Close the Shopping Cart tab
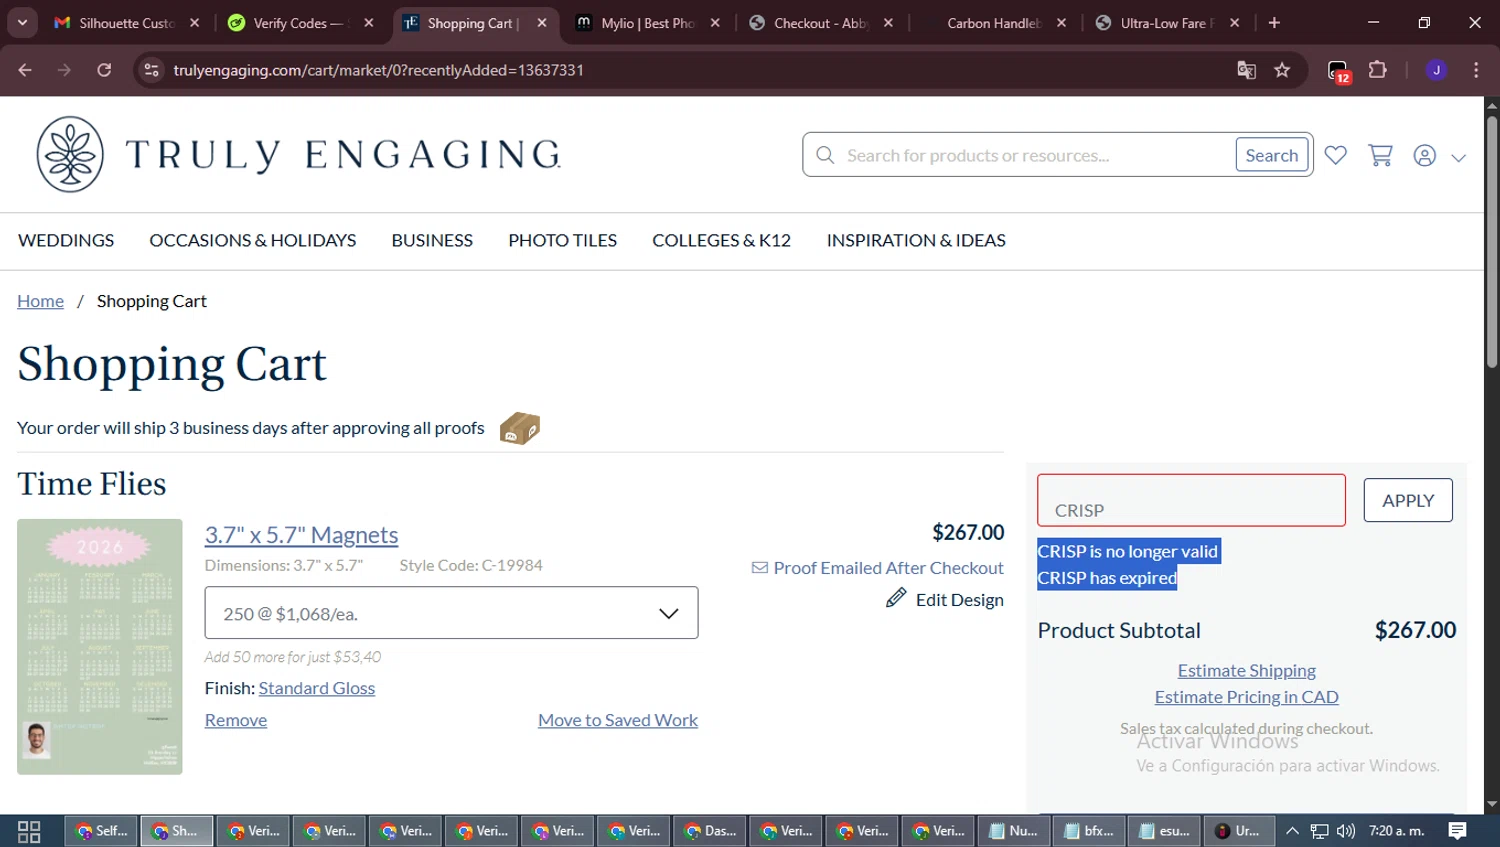The width and height of the screenshot is (1500, 847). click(542, 23)
